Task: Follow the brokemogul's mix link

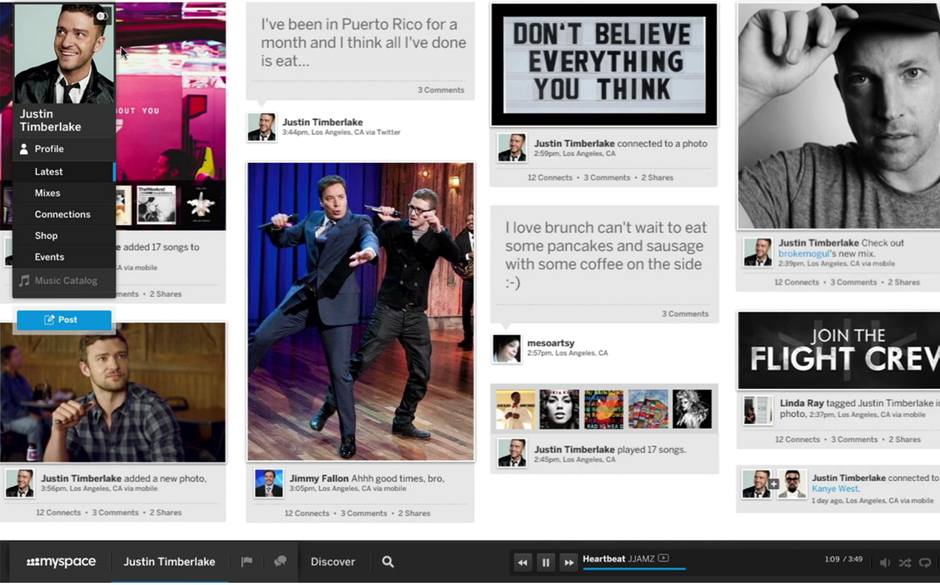Action: coord(806,254)
